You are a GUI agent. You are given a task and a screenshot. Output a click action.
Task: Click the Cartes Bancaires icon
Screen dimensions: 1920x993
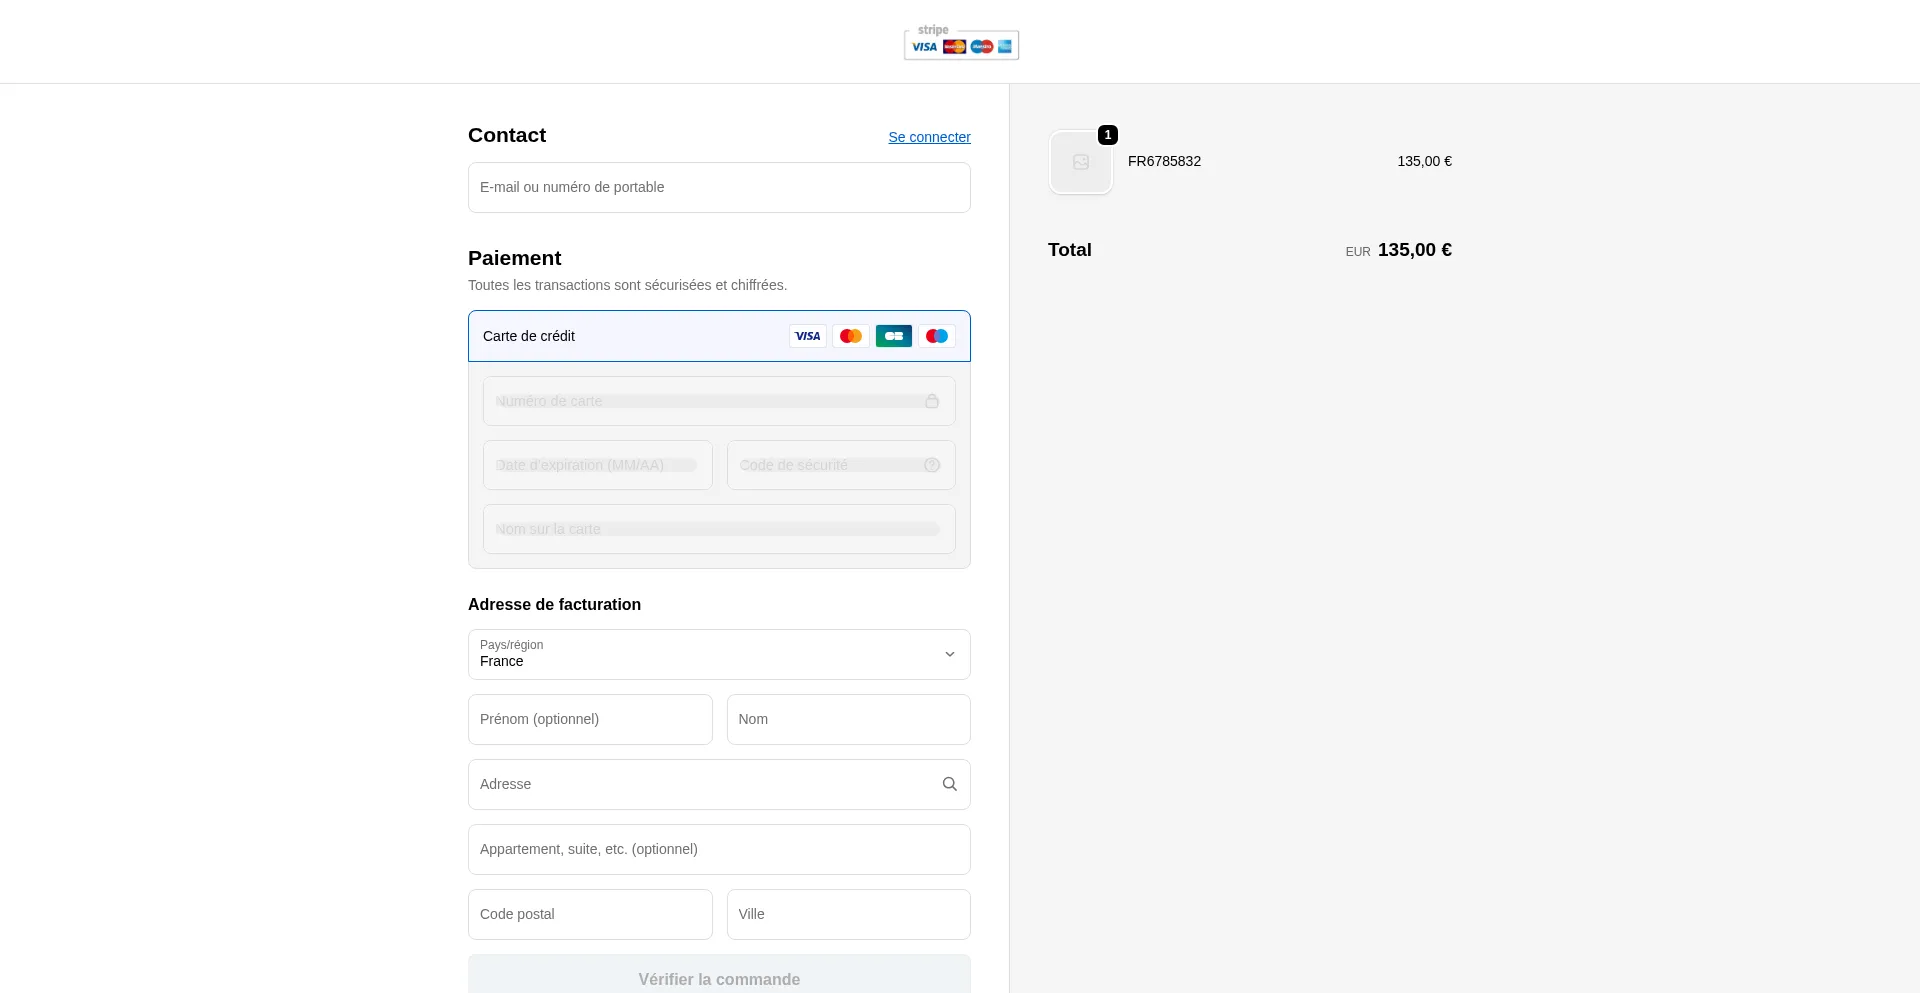894,336
